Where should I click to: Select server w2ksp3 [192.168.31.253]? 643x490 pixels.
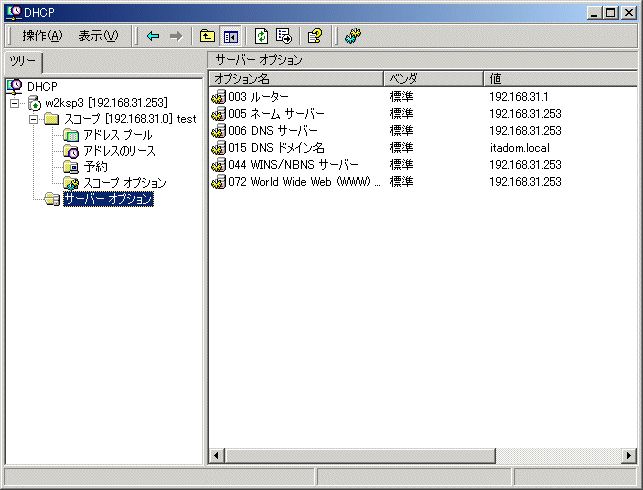pos(106,103)
